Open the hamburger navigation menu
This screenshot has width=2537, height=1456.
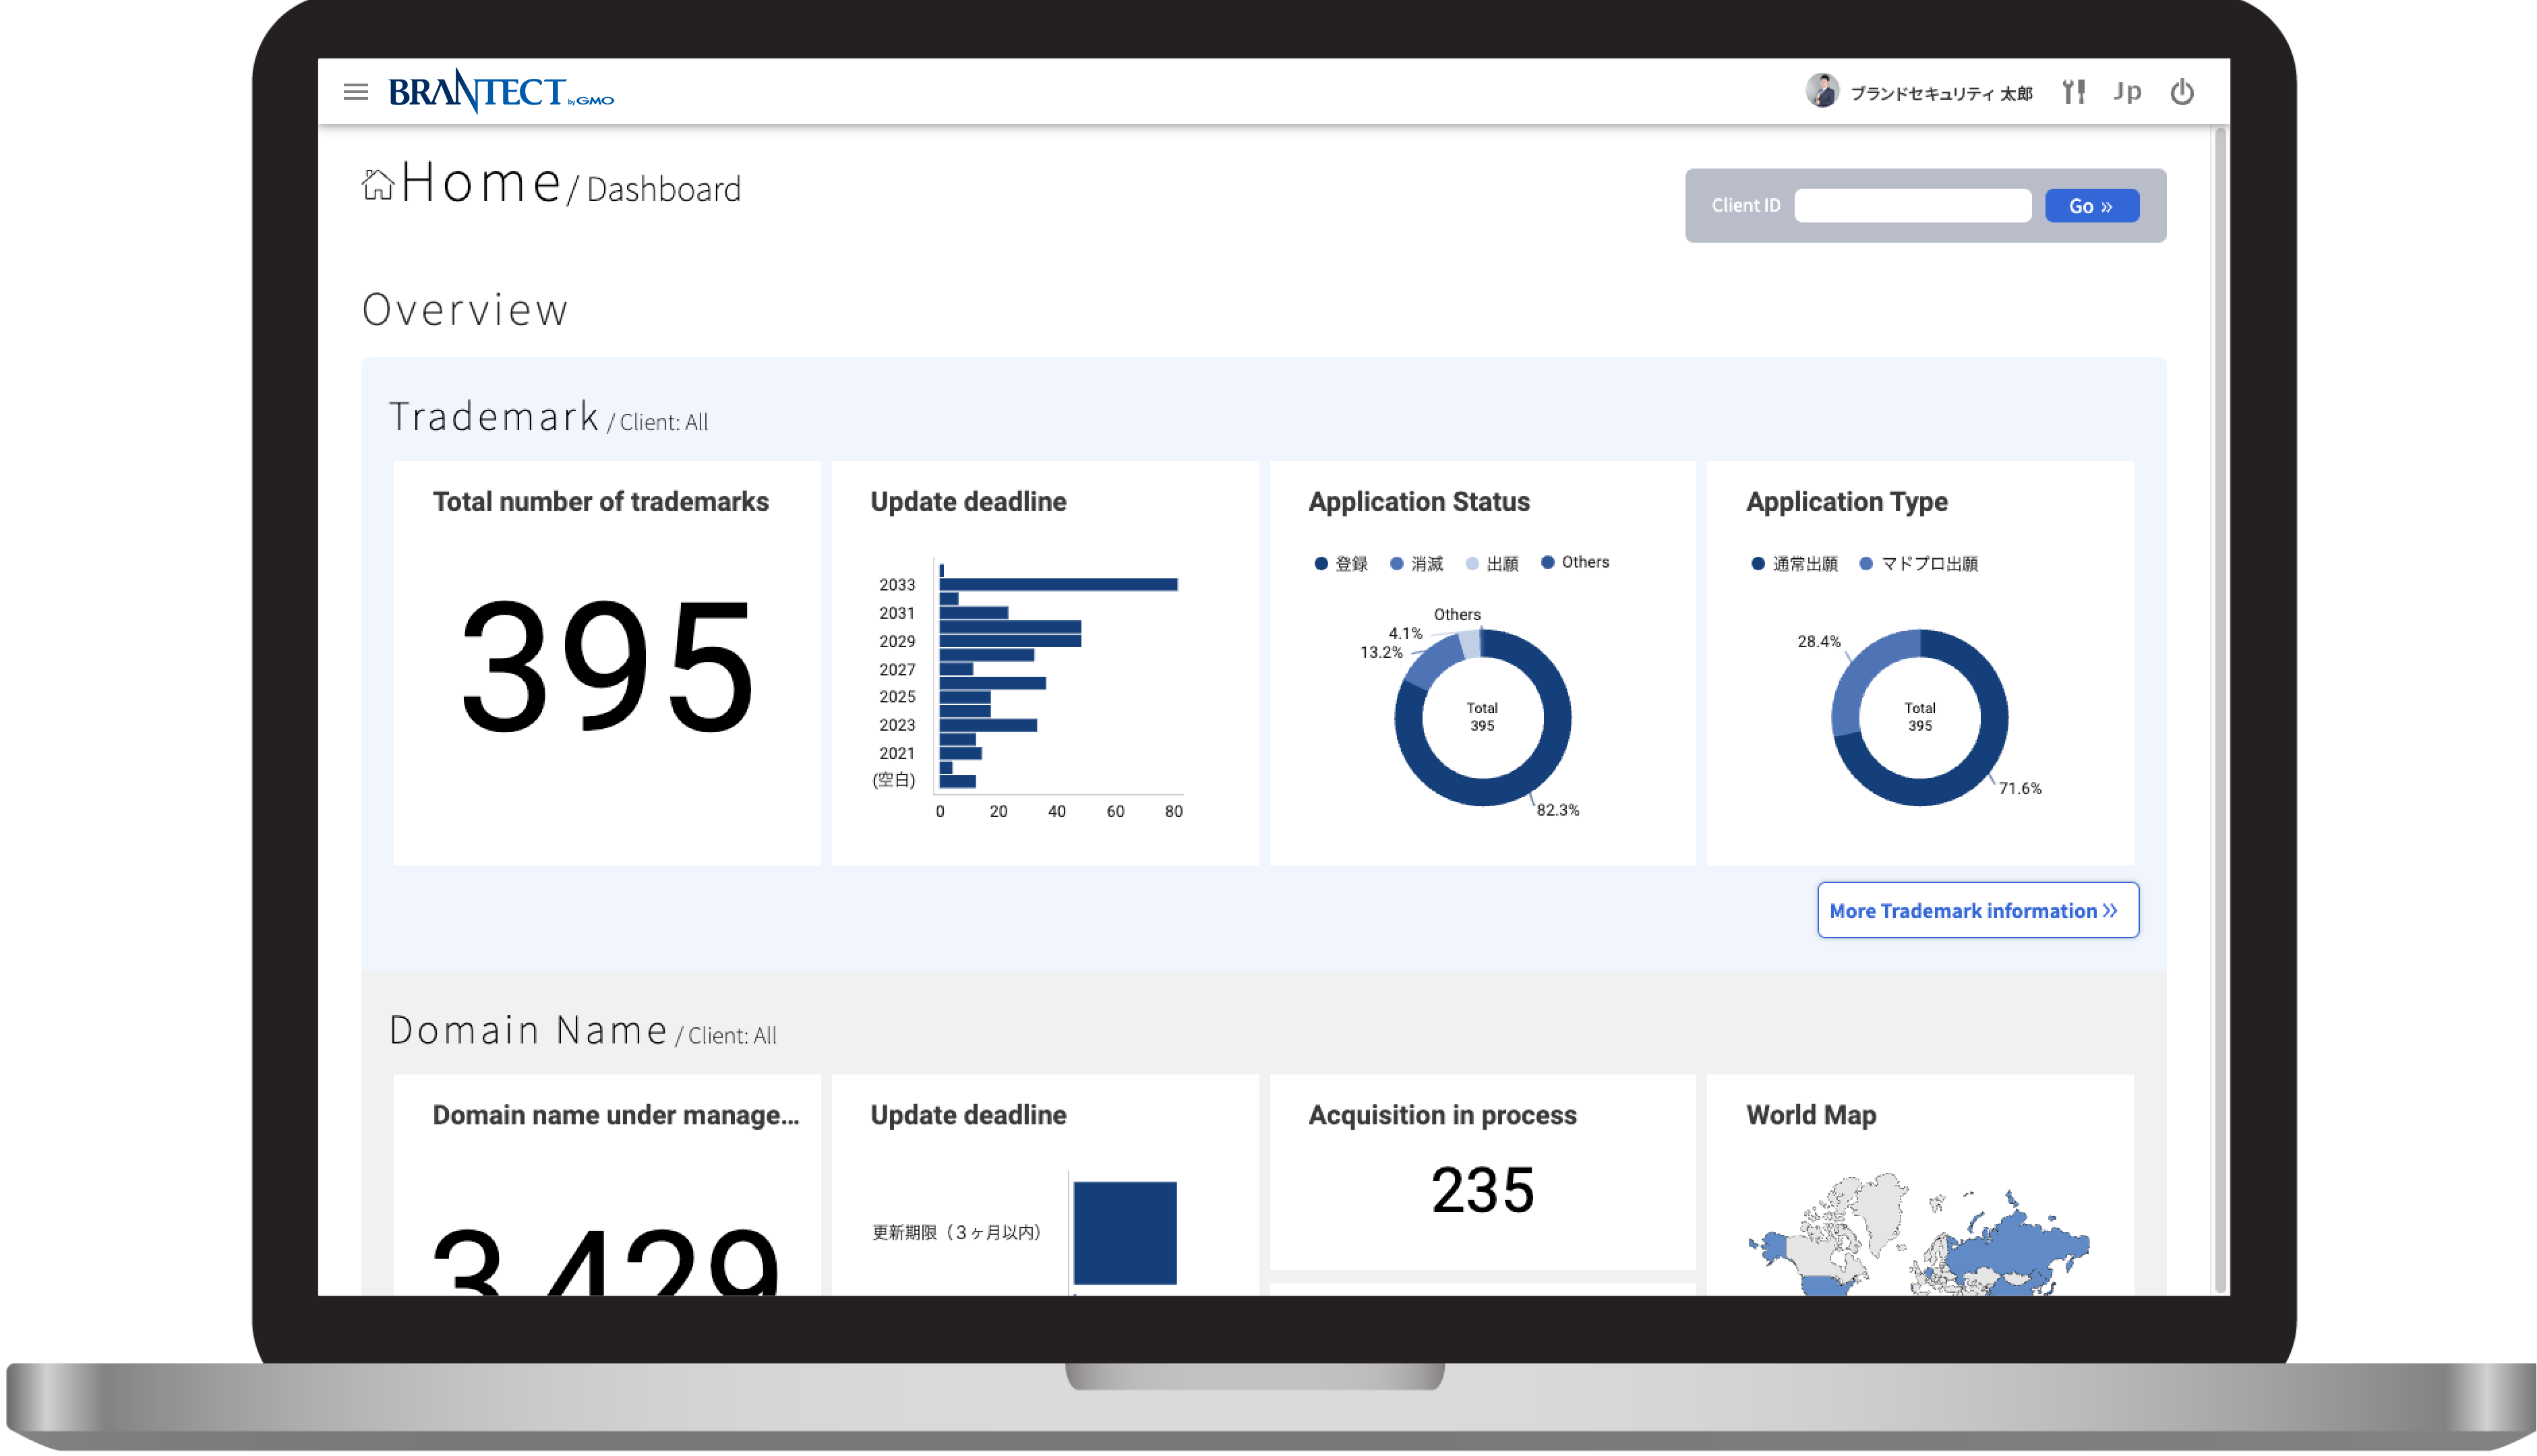pyautogui.click(x=355, y=92)
